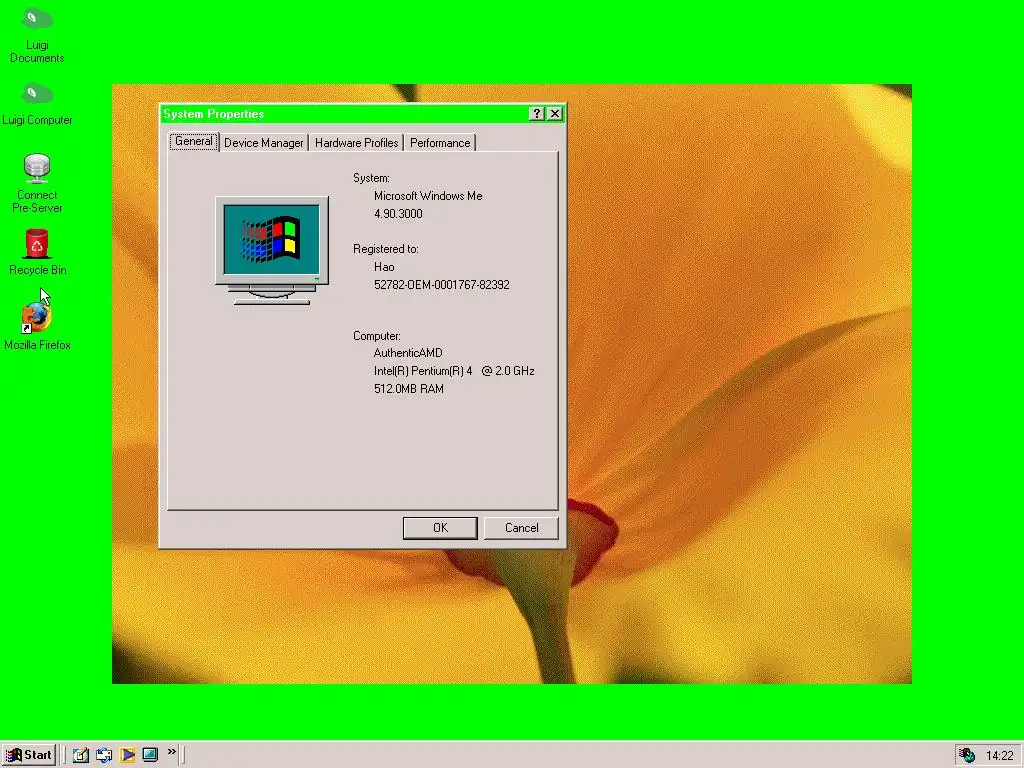
Task: Click the Microsoft Windows Me text
Action: [428, 196]
